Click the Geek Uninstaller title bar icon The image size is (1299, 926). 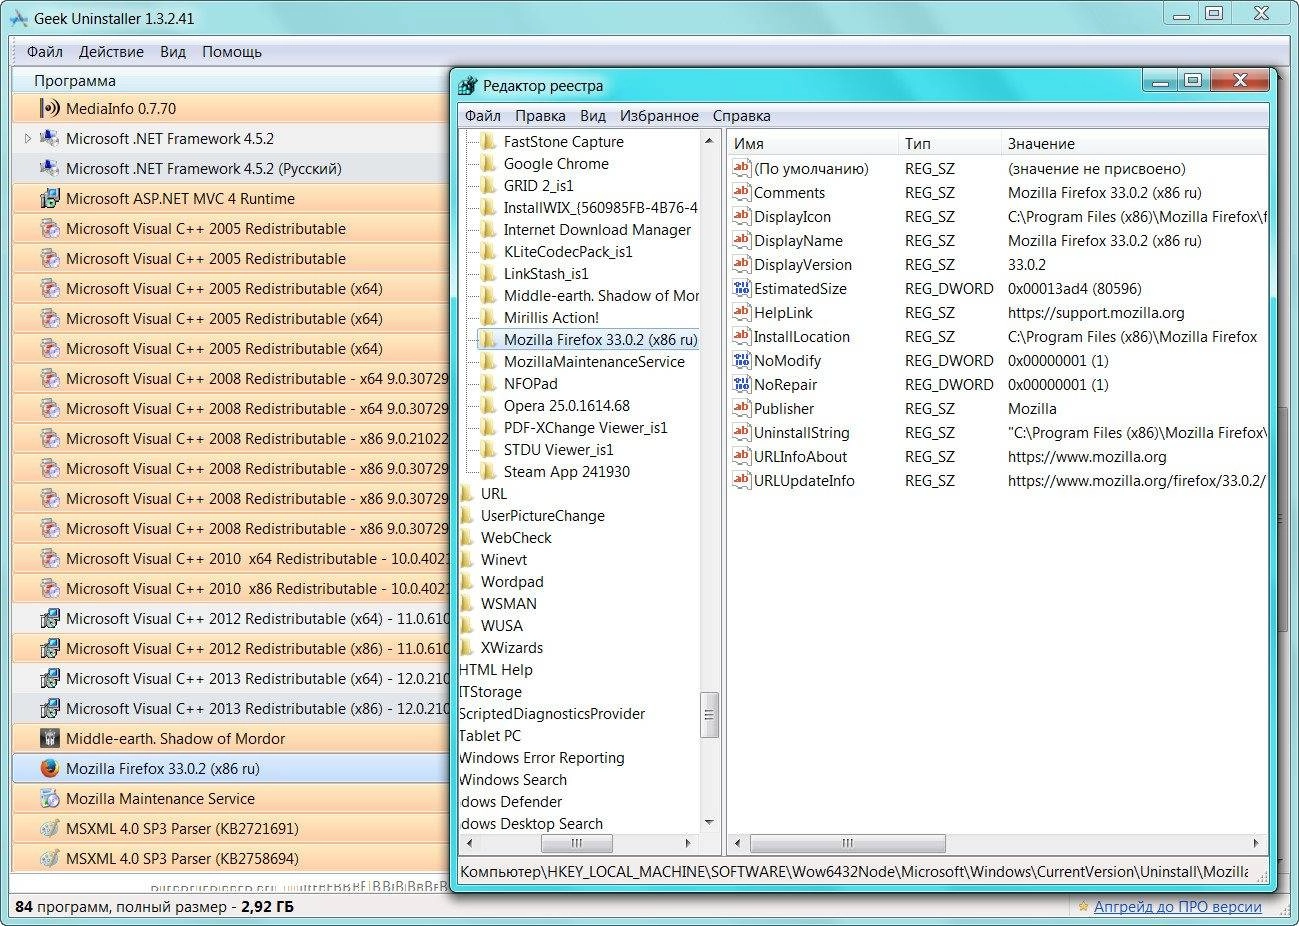pos(19,18)
